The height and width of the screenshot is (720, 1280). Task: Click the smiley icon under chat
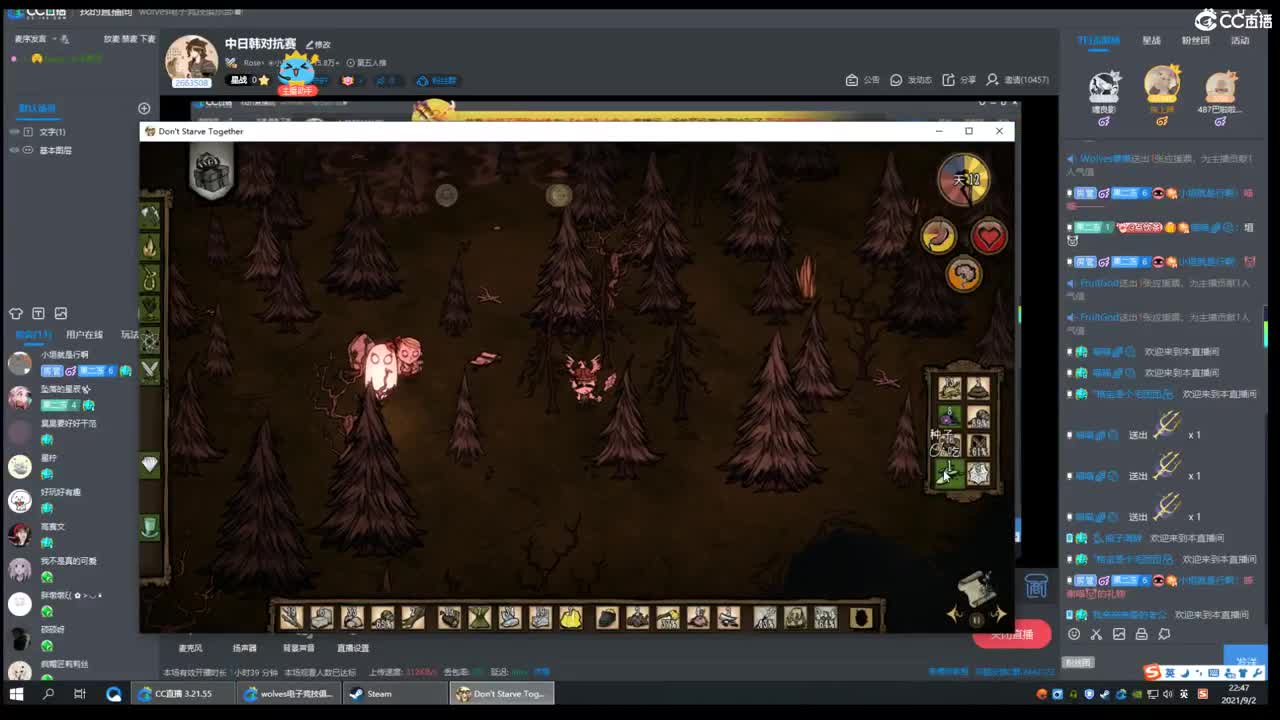(x=1074, y=634)
